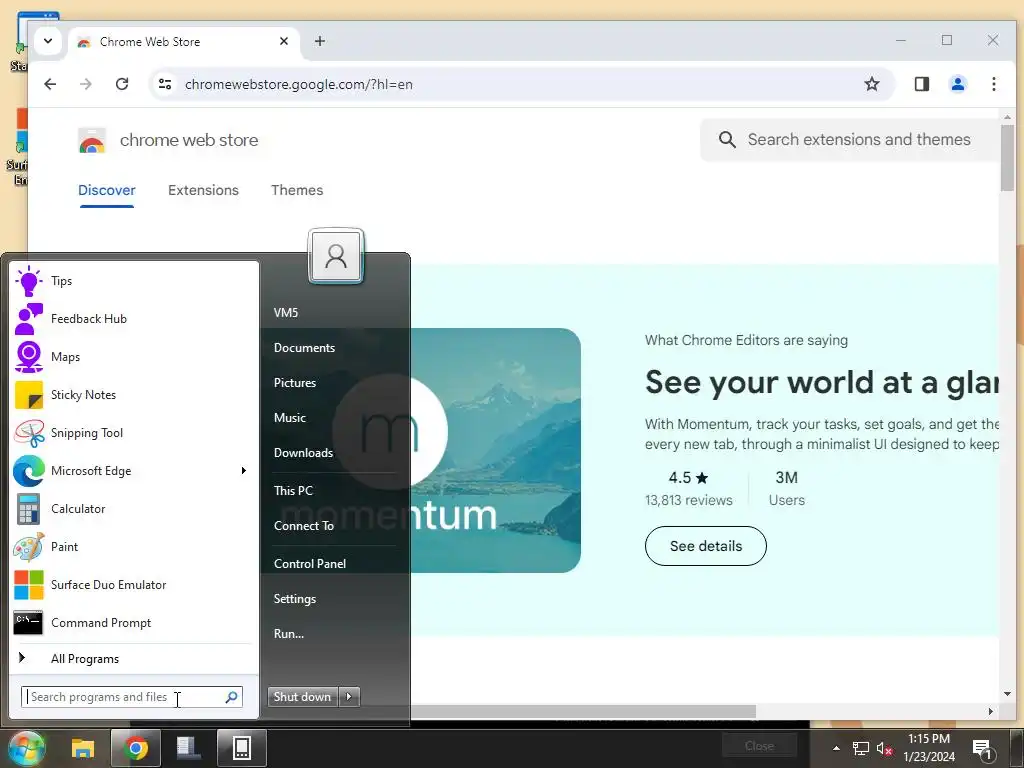Open Downloads from Start menu
Viewport: 1024px width, 768px height.
coord(304,453)
